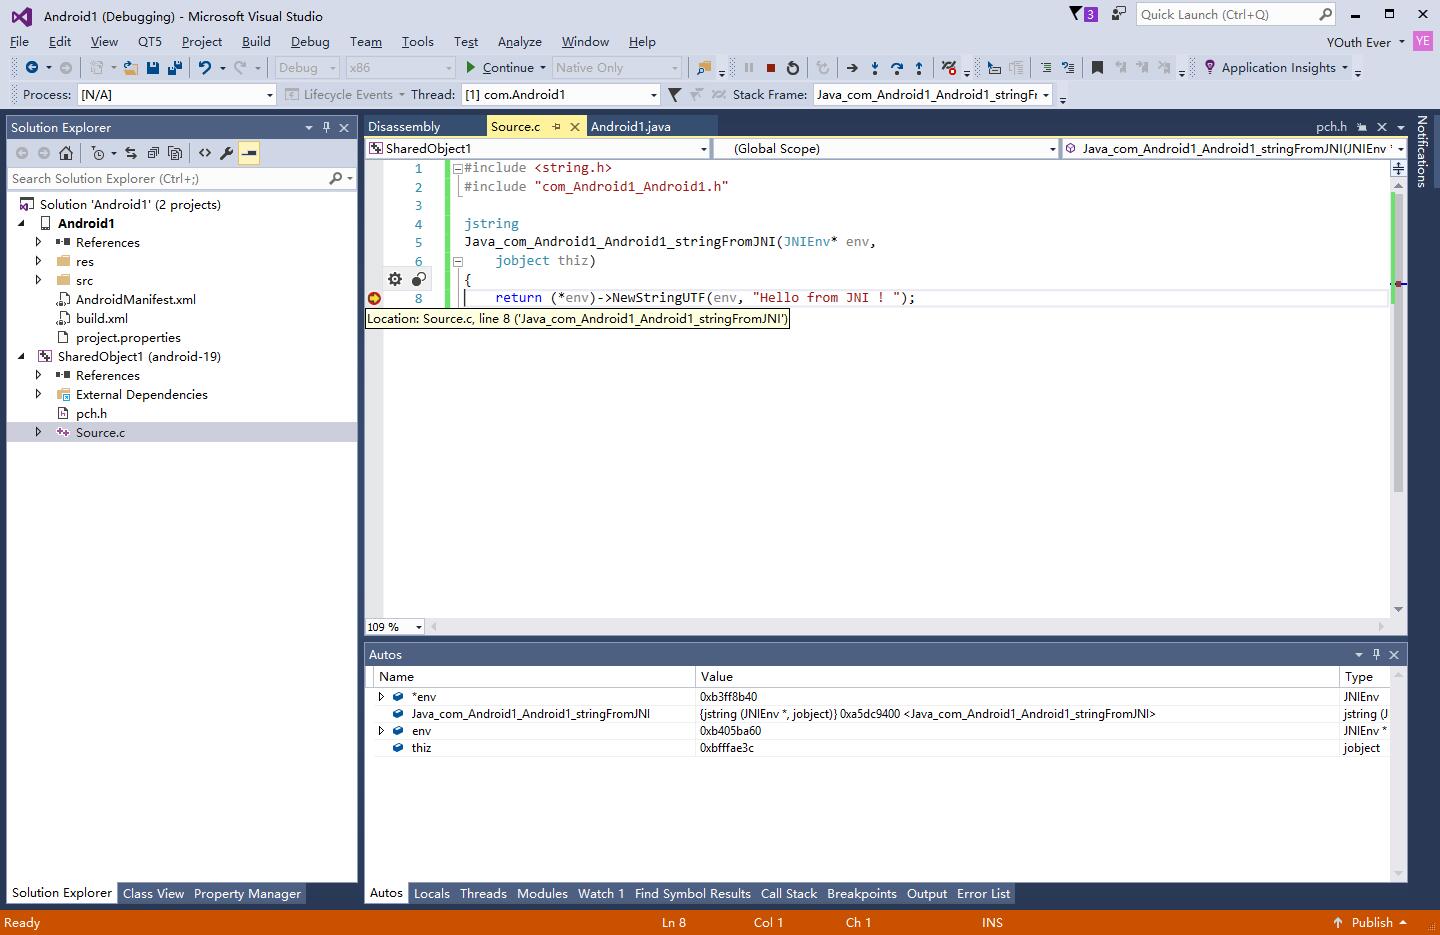
Task: Open the Process dropdown showing N/A
Action: [x=176, y=94]
